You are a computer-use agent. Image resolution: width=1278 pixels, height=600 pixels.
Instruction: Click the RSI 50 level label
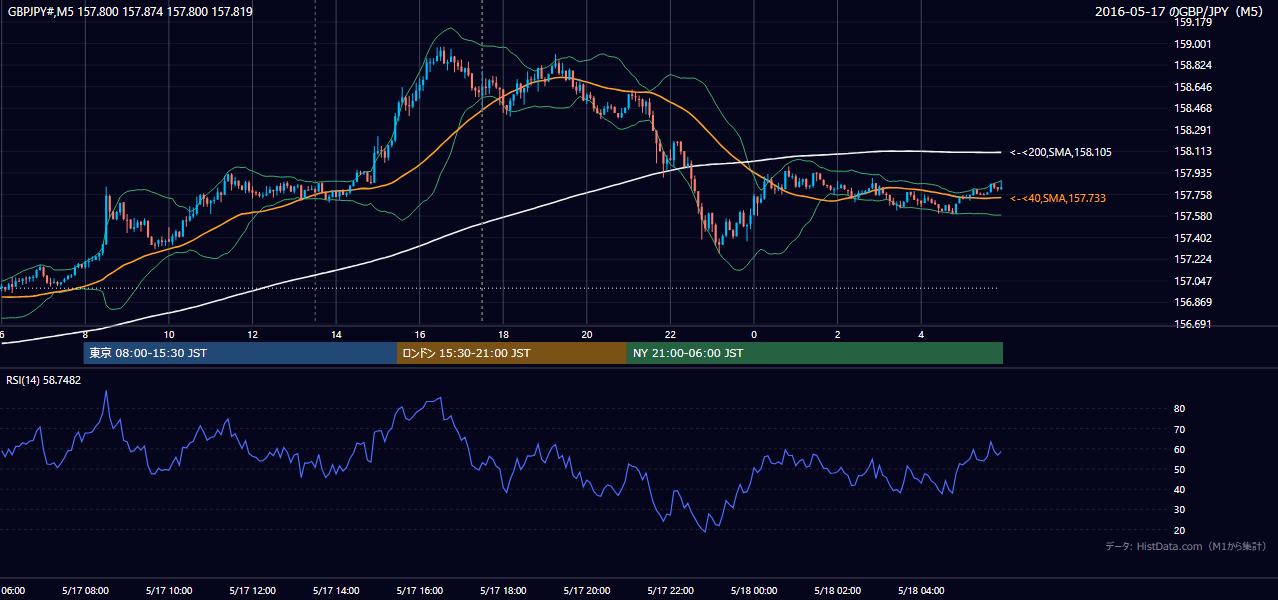pyautogui.click(x=1179, y=469)
